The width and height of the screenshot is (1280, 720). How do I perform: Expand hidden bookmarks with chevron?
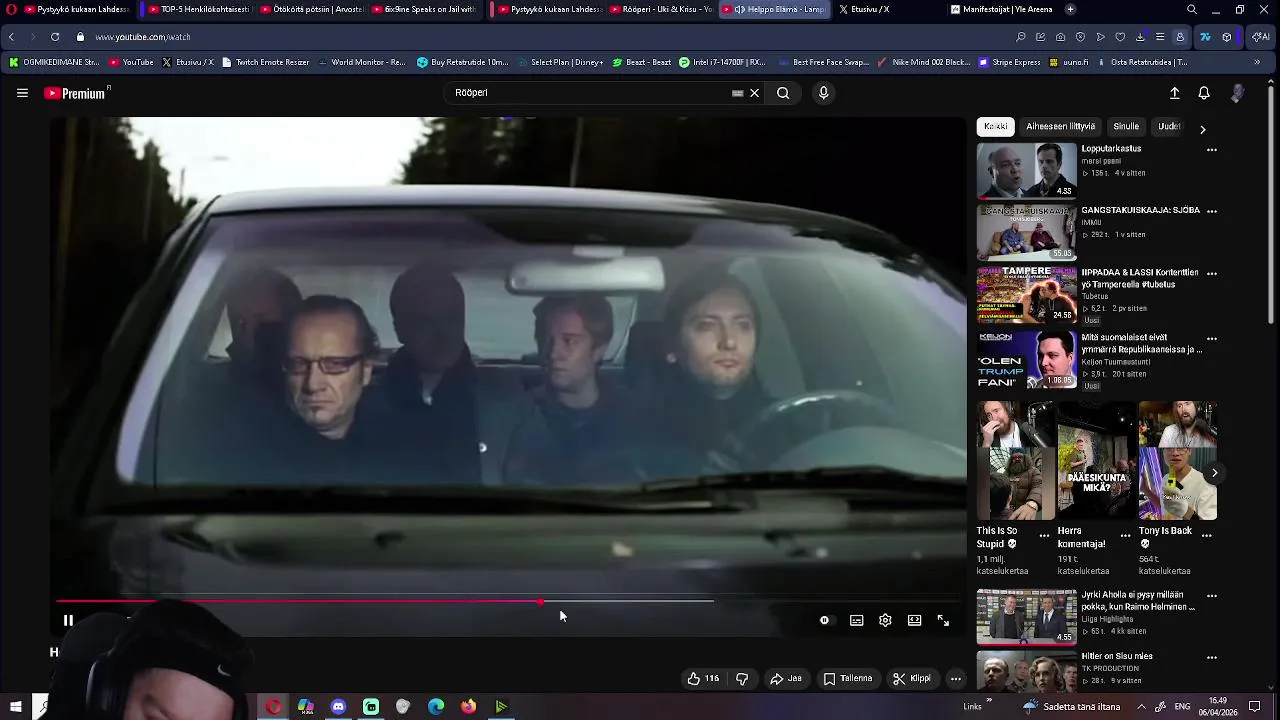click(x=1257, y=62)
